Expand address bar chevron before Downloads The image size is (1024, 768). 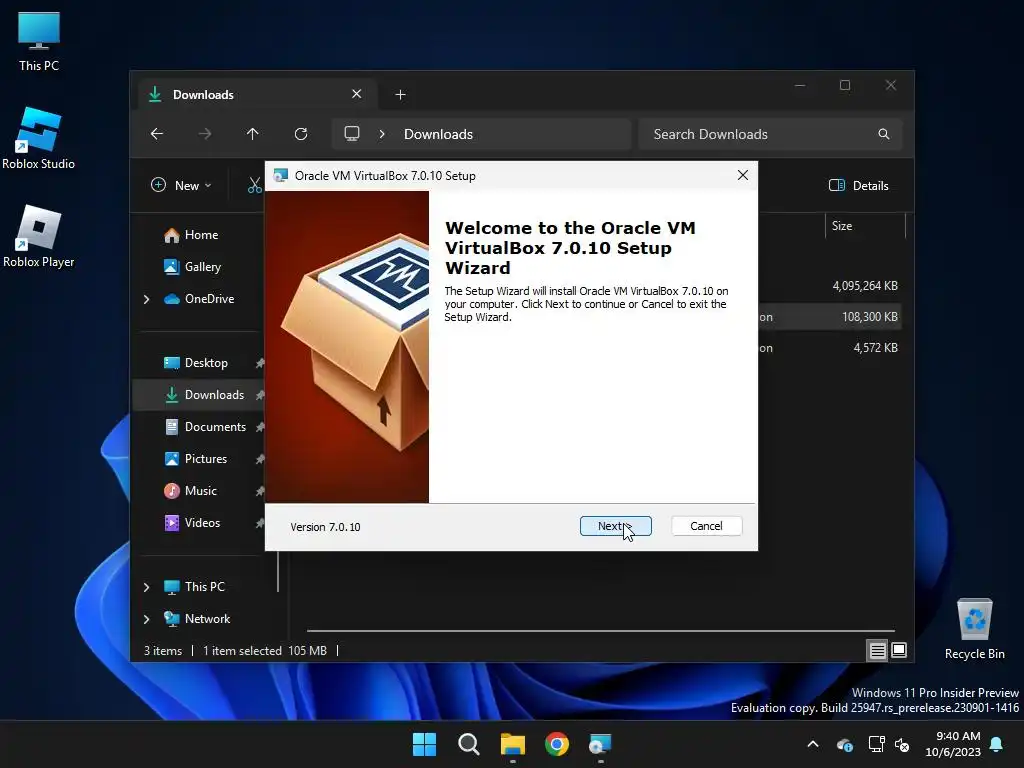point(382,134)
